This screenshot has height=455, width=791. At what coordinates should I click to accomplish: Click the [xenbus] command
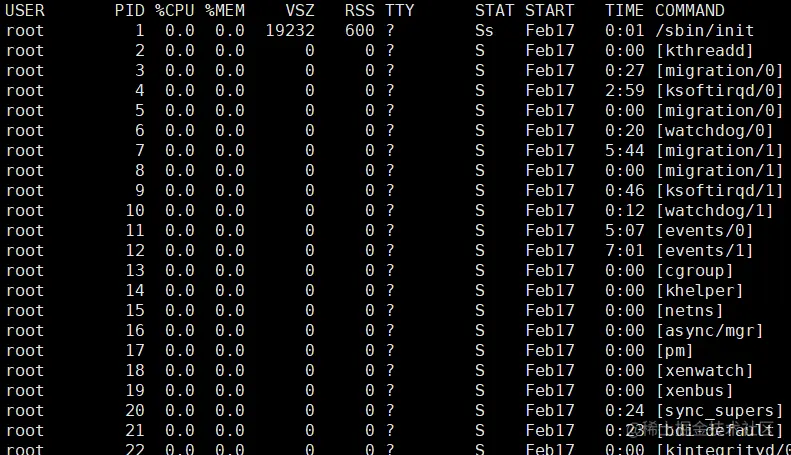695,390
